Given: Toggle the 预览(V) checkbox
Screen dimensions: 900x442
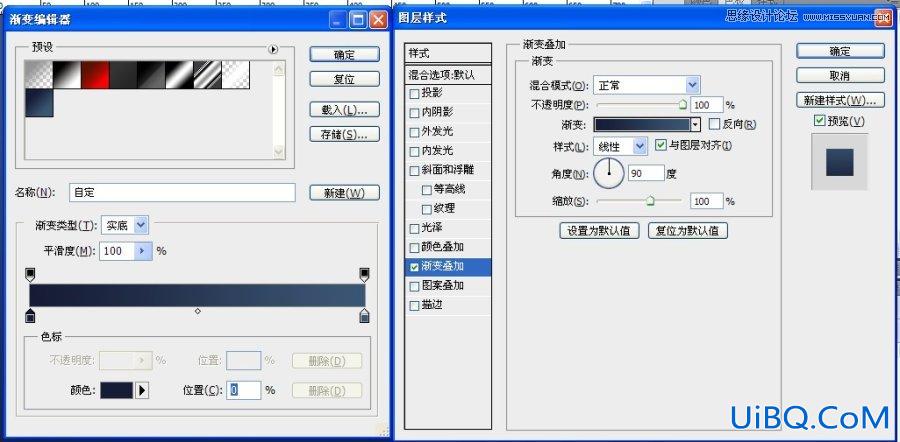Looking at the screenshot, I should coord(820,121).
